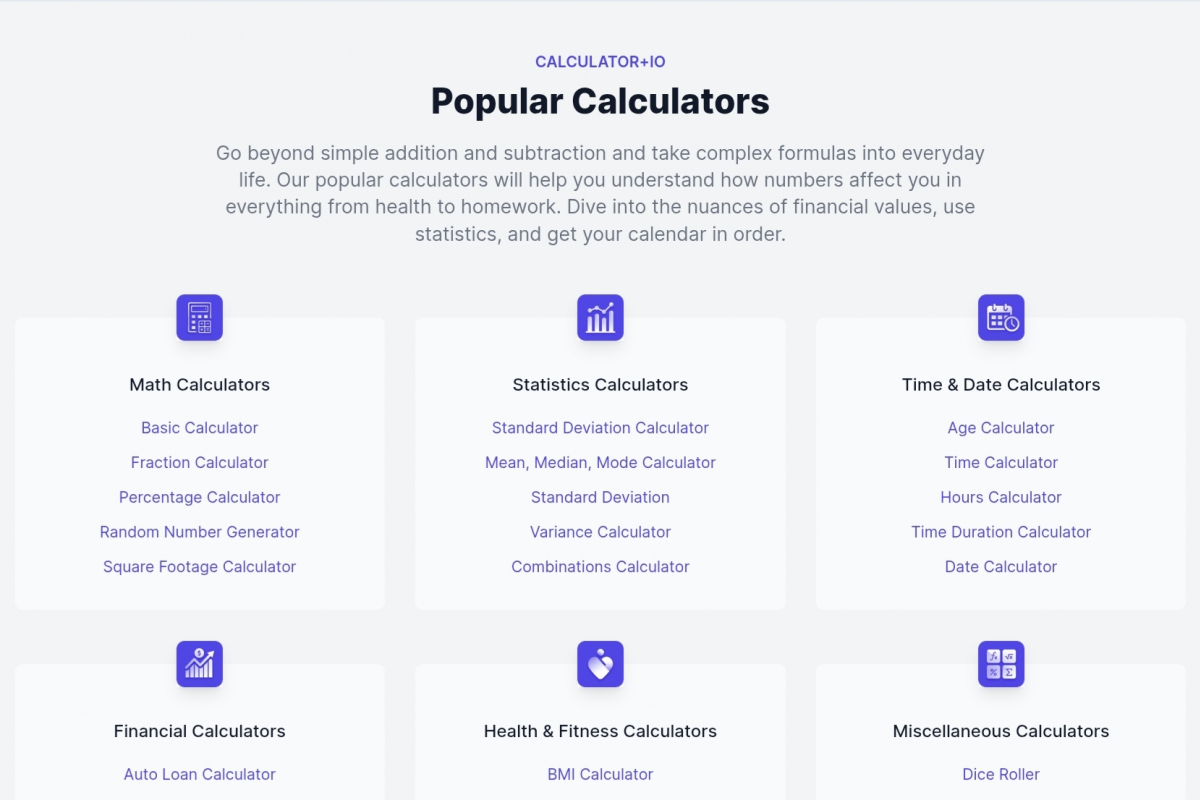
Task: Select Time Duration Calculator link
Action: tap(1001, 532)
